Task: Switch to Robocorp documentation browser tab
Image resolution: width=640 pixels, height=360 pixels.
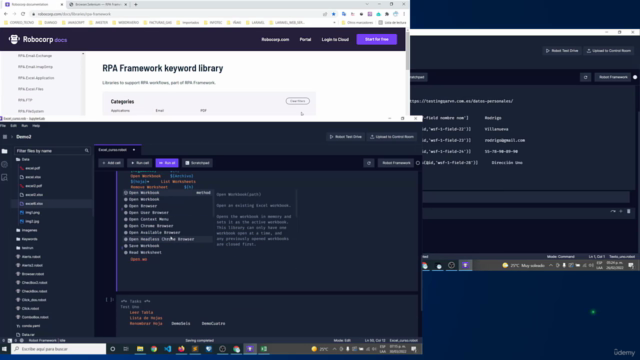Action: (x=33, y=4)
